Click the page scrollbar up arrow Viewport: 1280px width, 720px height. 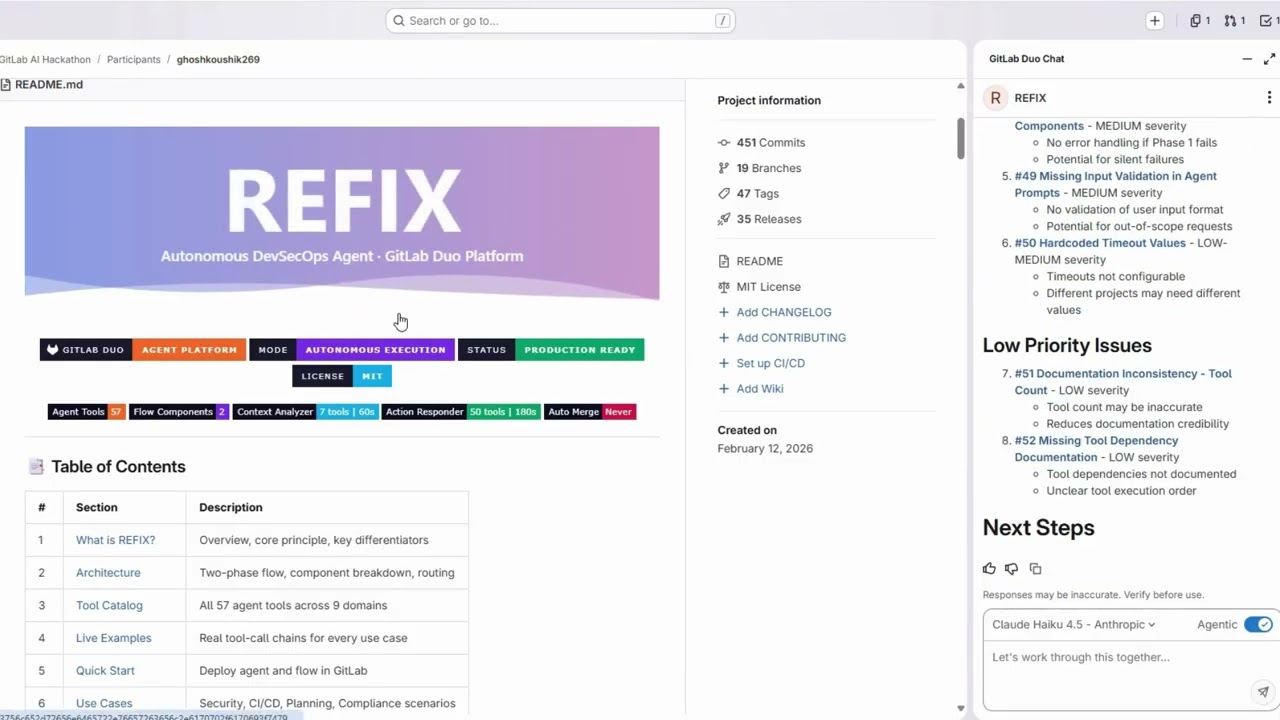tap(961, 86)
